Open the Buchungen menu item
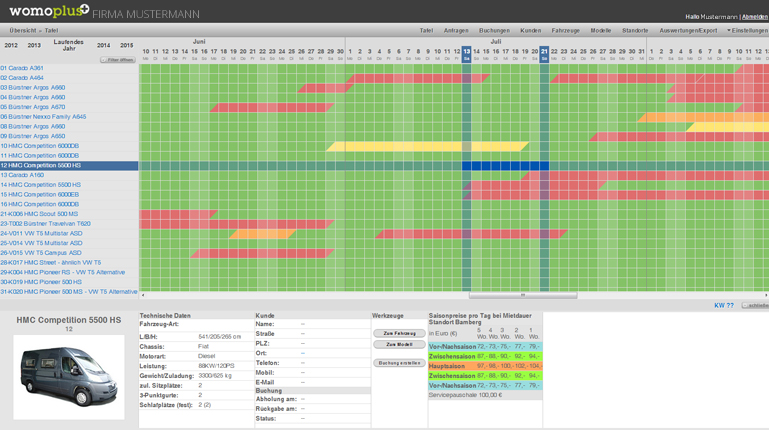 pyautogui.click(x=494, y=30)
